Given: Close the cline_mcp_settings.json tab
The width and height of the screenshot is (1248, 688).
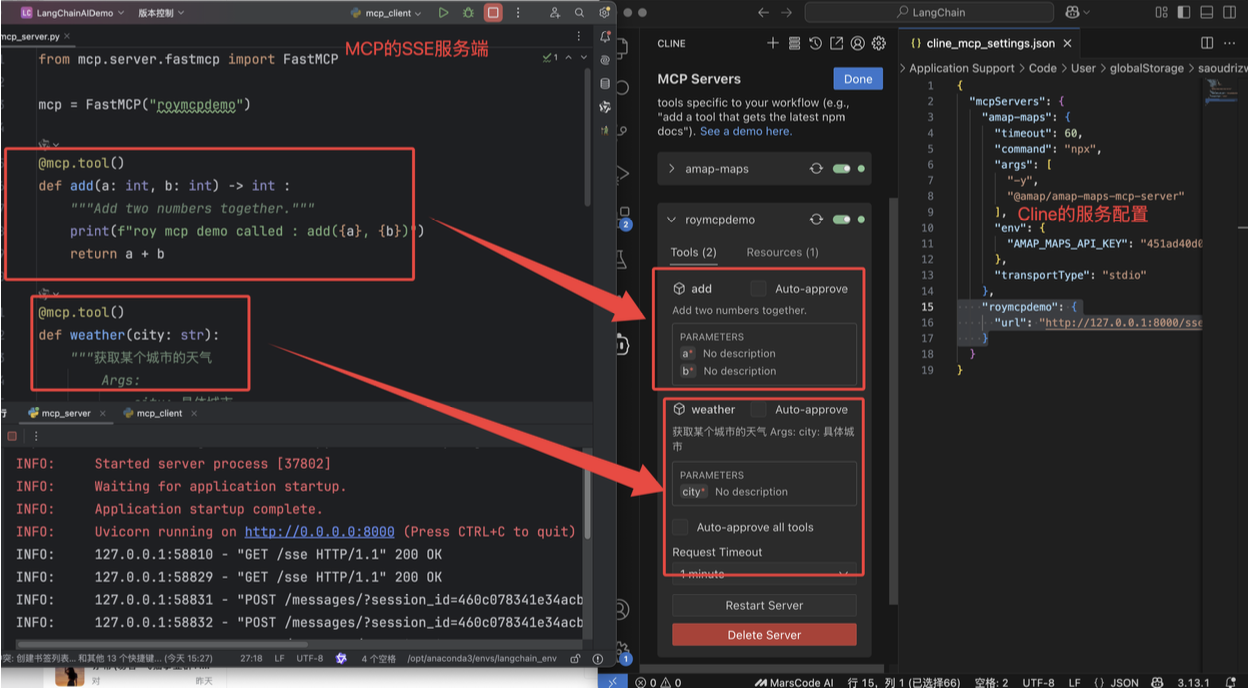Looking at the screenshot, I should [x=1067, y=43].
